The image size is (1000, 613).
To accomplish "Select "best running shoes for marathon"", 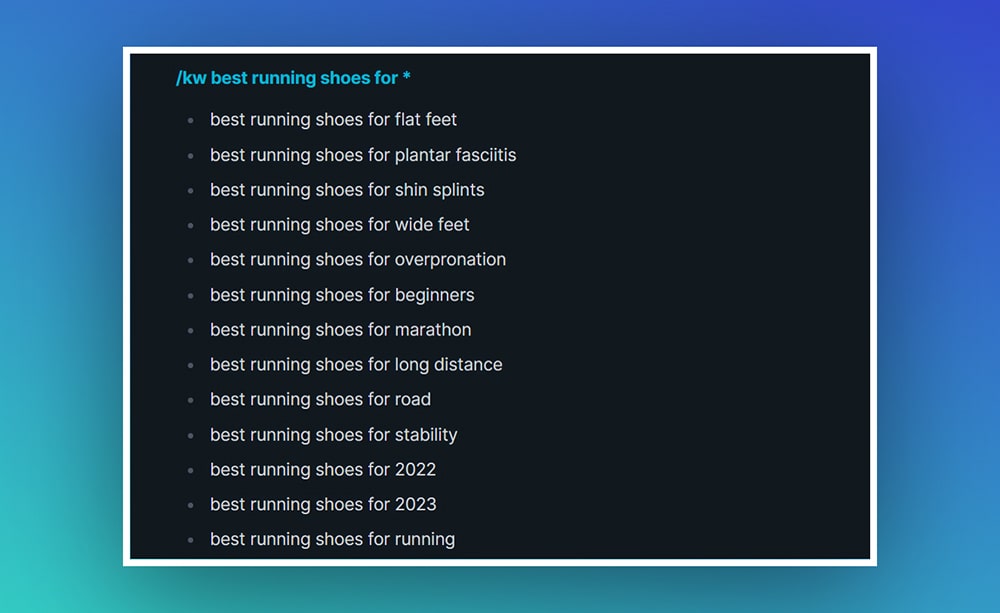I will coord(341,330).
